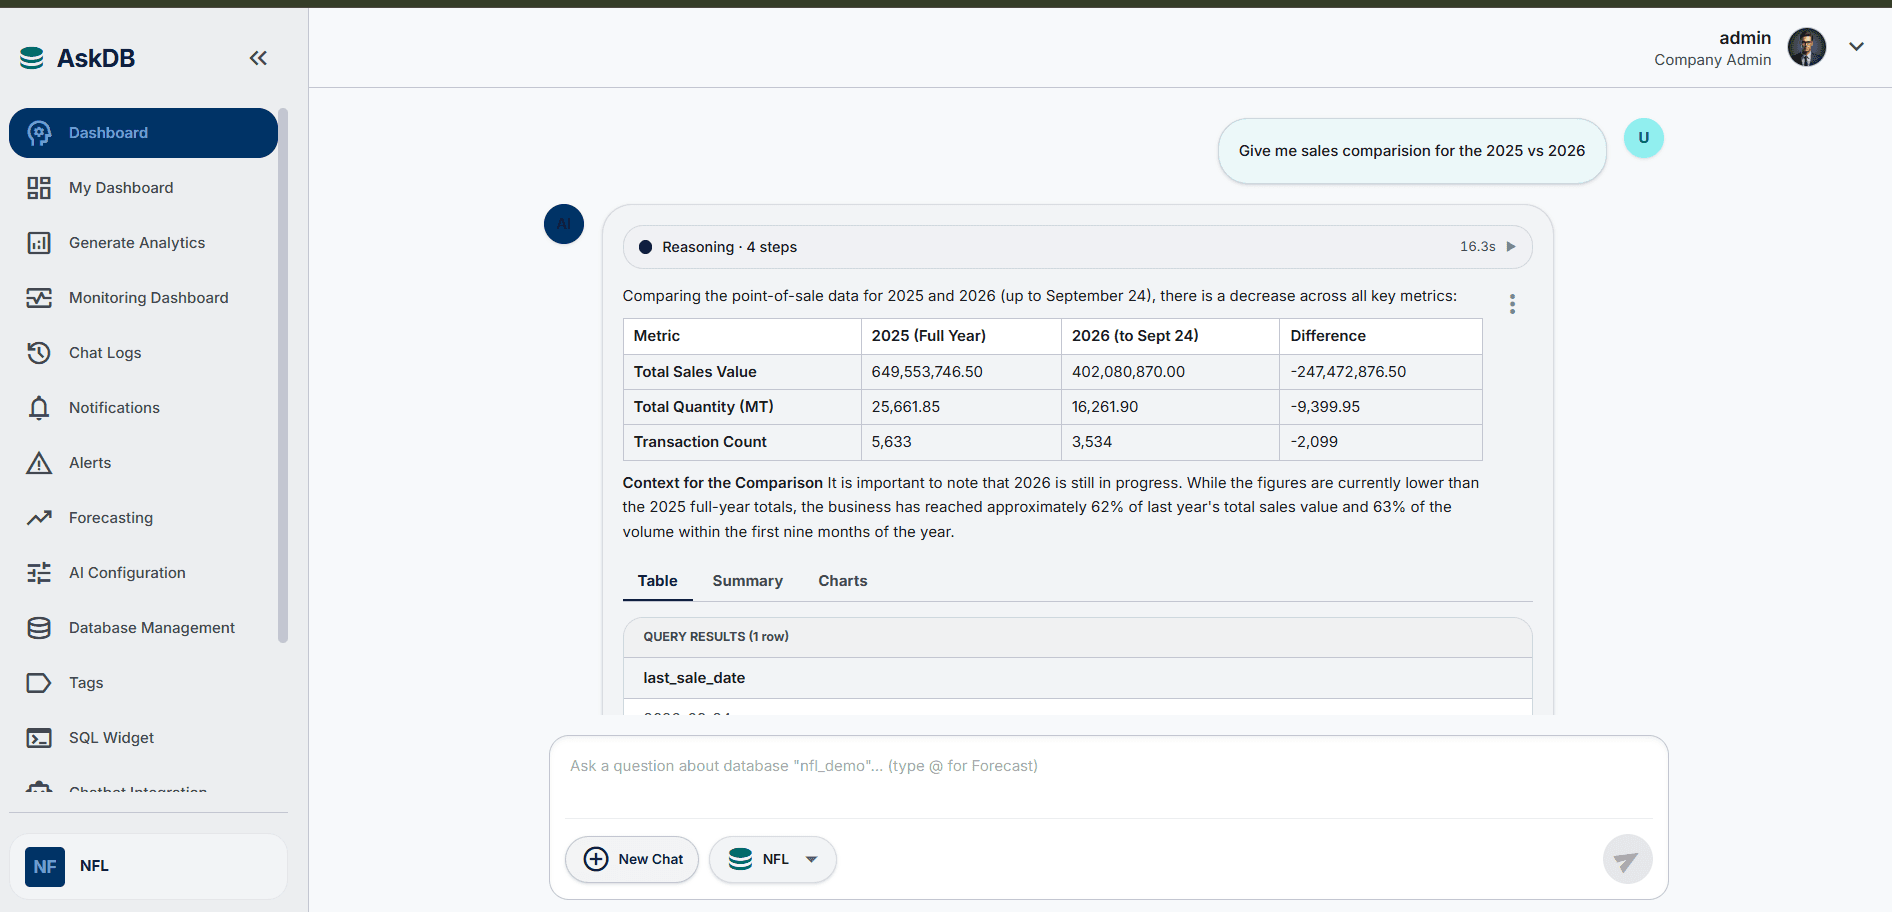Click the Monitoring Dashboard icon

39,298
